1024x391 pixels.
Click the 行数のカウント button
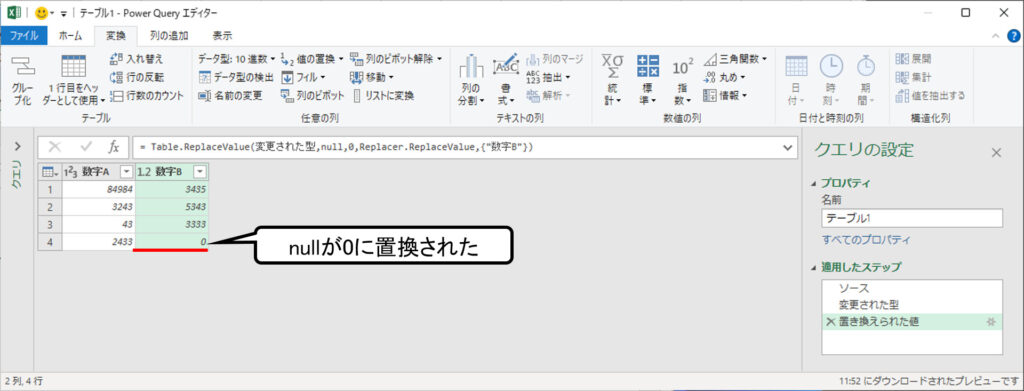click(147, 95)
